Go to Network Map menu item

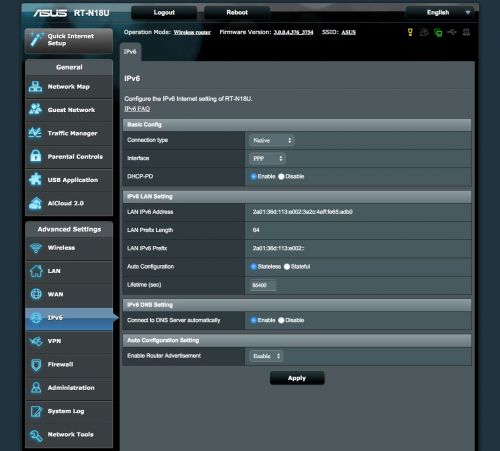pyautogui.click(x=69, y=87)
